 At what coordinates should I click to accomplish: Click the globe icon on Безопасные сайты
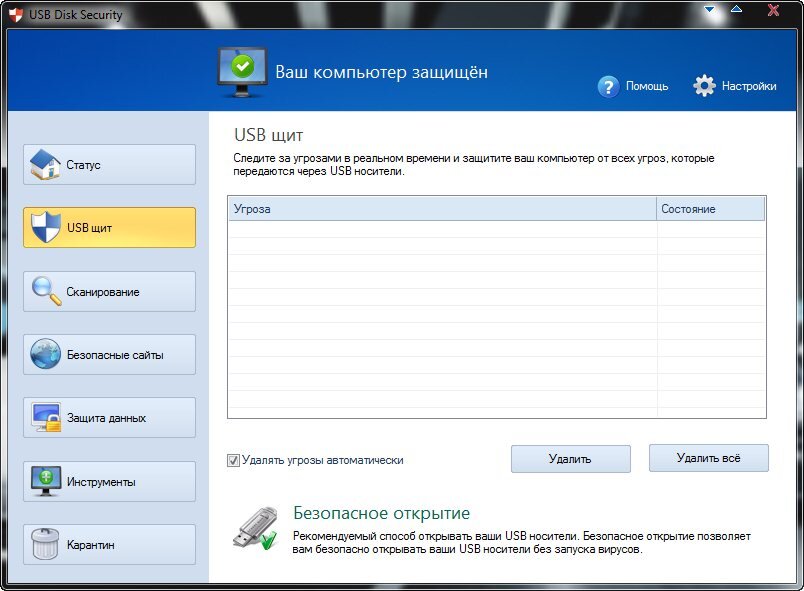click(45, 354)
